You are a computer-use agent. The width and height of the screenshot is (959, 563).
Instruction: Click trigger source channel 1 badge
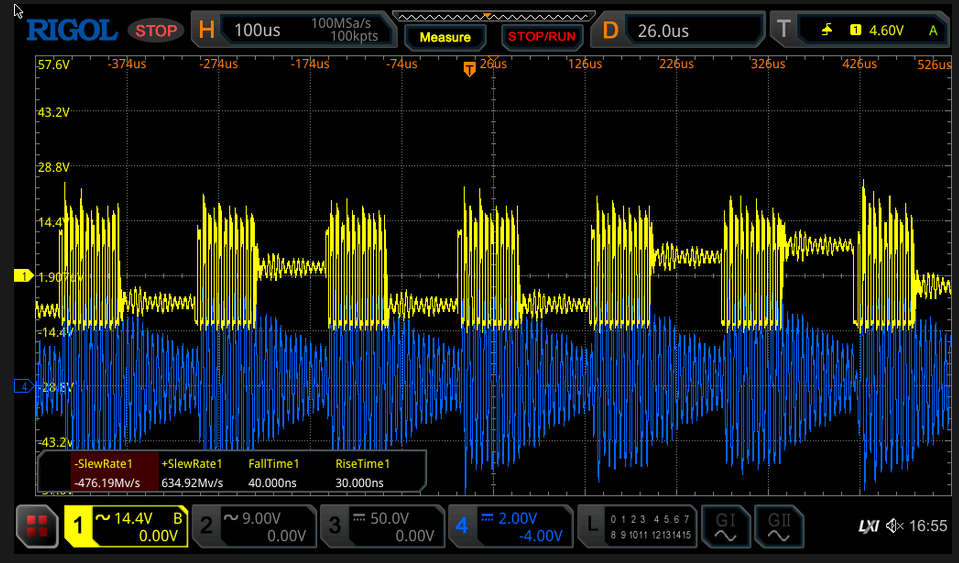(x=856, y=30)
